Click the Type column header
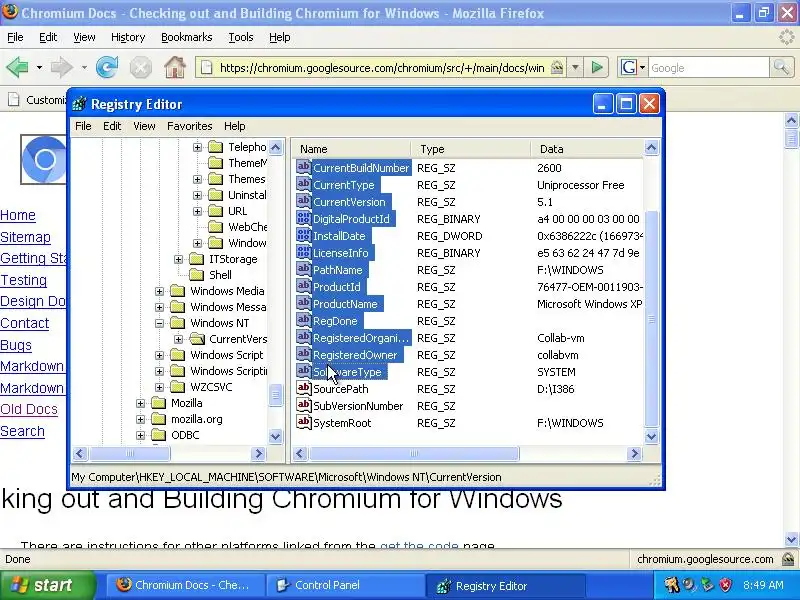This screenshot has height=600, width=800. tap(470, 149)
